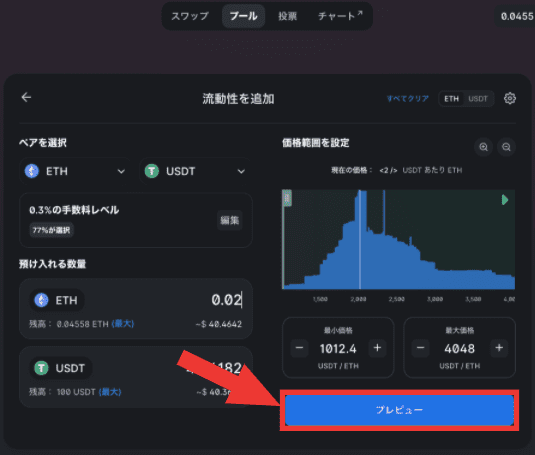Viewport: 535px width, 455px height.
Task: Open the USDT token pair dropdown
Action: coord(196,171)
